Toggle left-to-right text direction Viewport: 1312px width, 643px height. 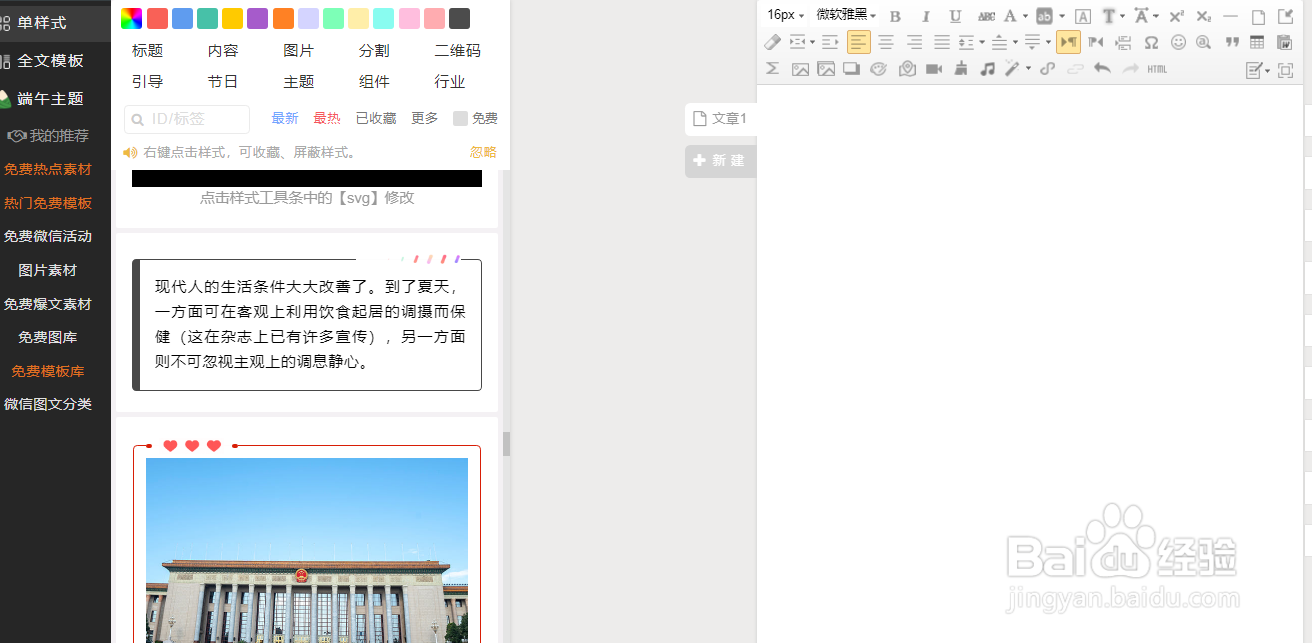click(x=1068, y=42)
